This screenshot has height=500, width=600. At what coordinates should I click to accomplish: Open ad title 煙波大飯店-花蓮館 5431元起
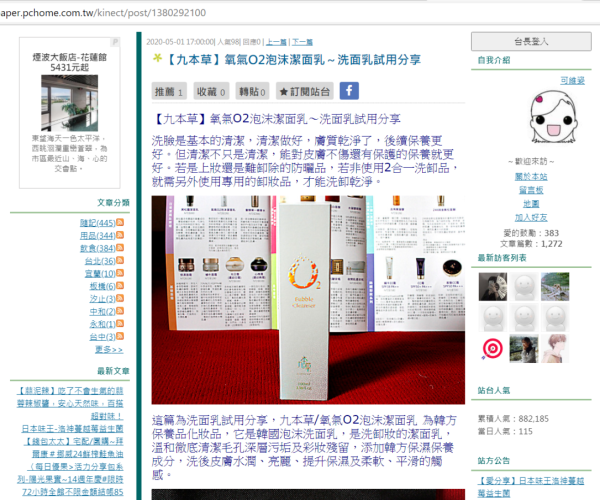(69, 62)
